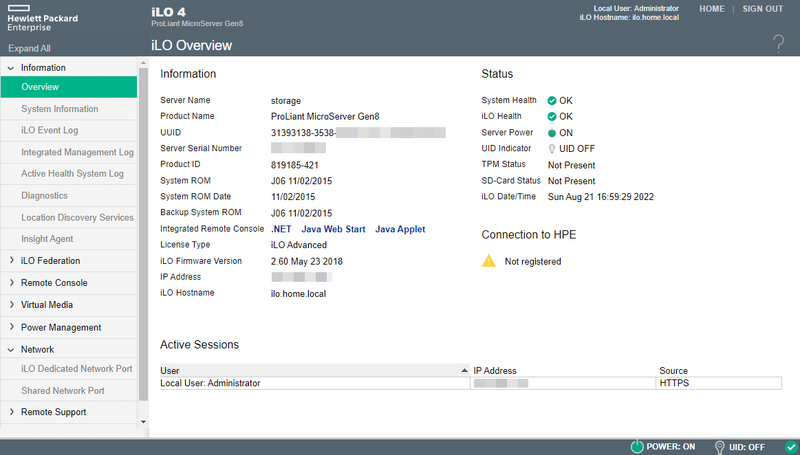Click the Hewlett Packard Enterprise logo
The height and width of the screenshot is (455, 800).
coord(42,18)
